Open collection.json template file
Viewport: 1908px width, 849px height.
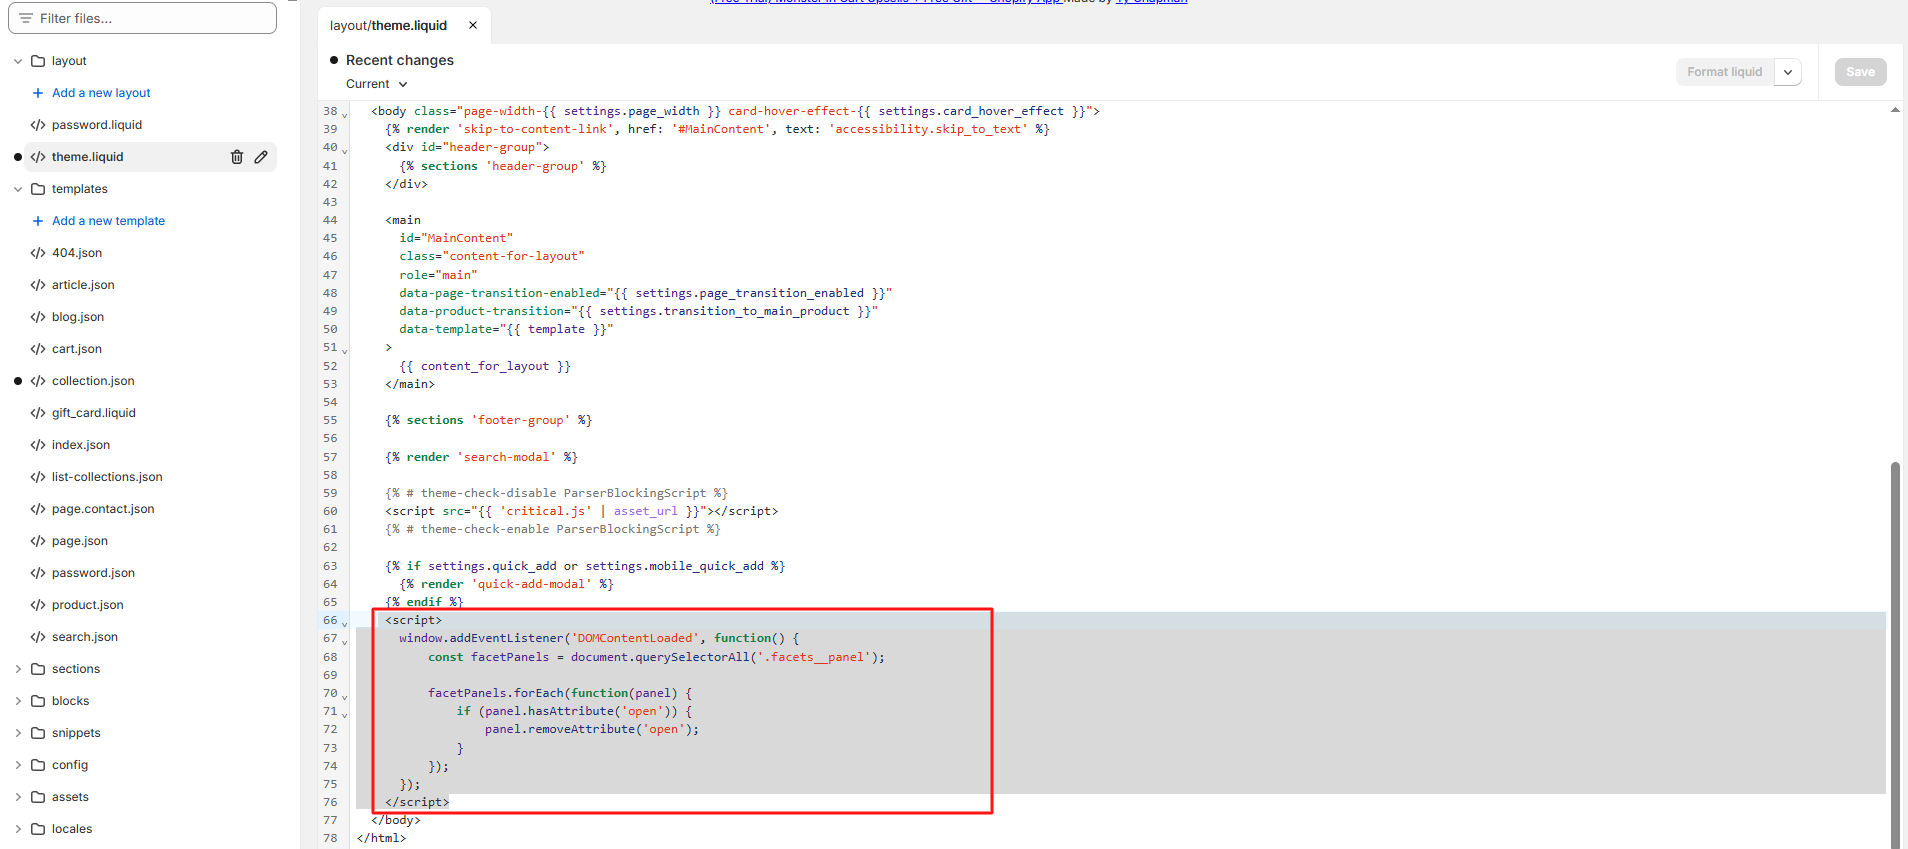coord(93,381)
